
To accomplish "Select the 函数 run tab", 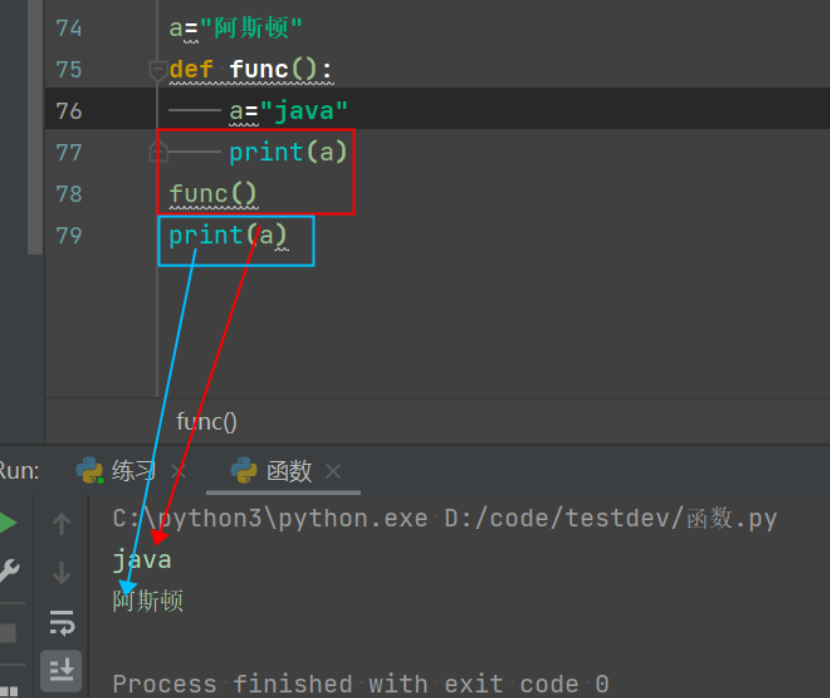I will [288, 471].
